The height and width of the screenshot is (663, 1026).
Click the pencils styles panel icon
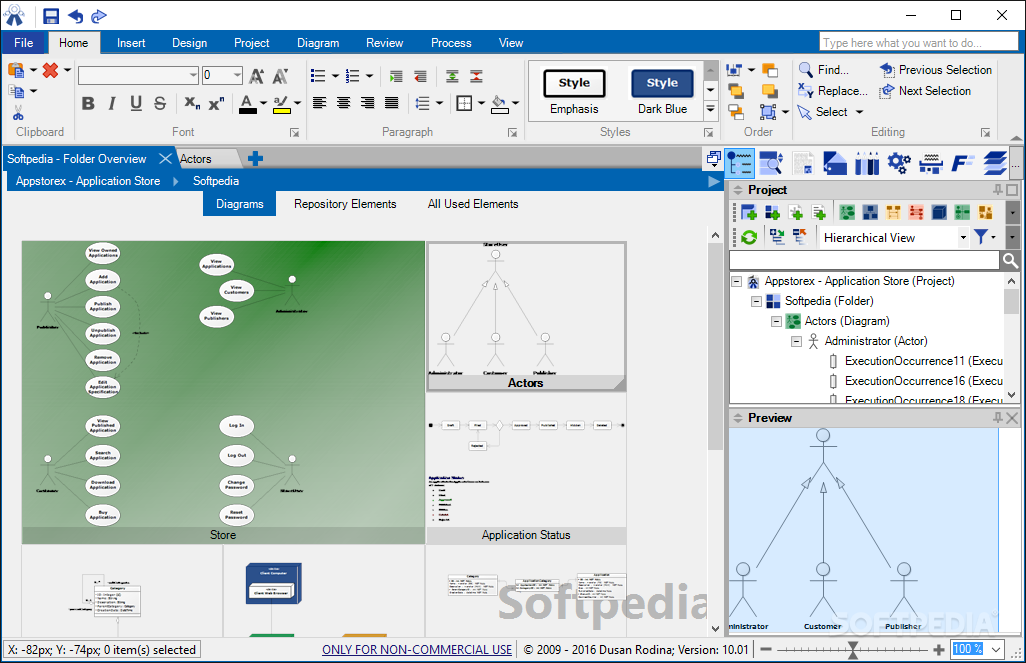click(867, 162)
